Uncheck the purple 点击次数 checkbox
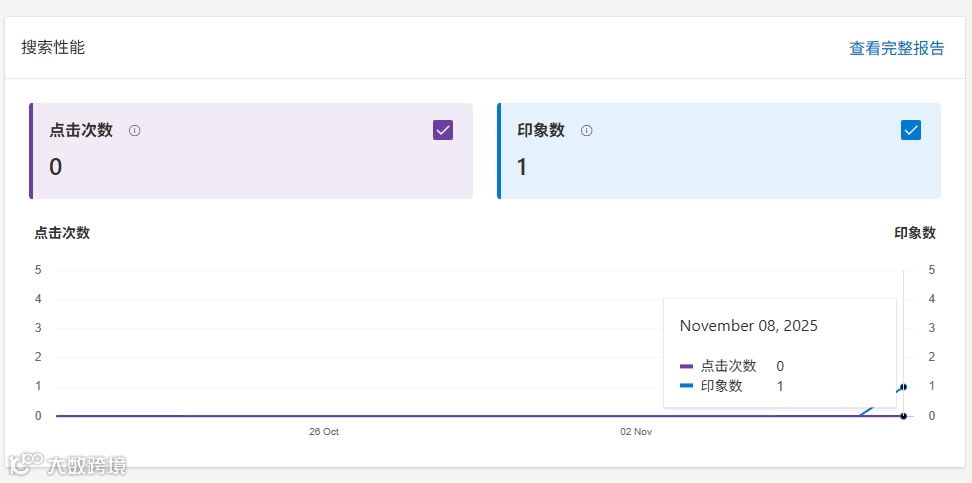Viewport: 972px width, 483px height. pos(443,130)
